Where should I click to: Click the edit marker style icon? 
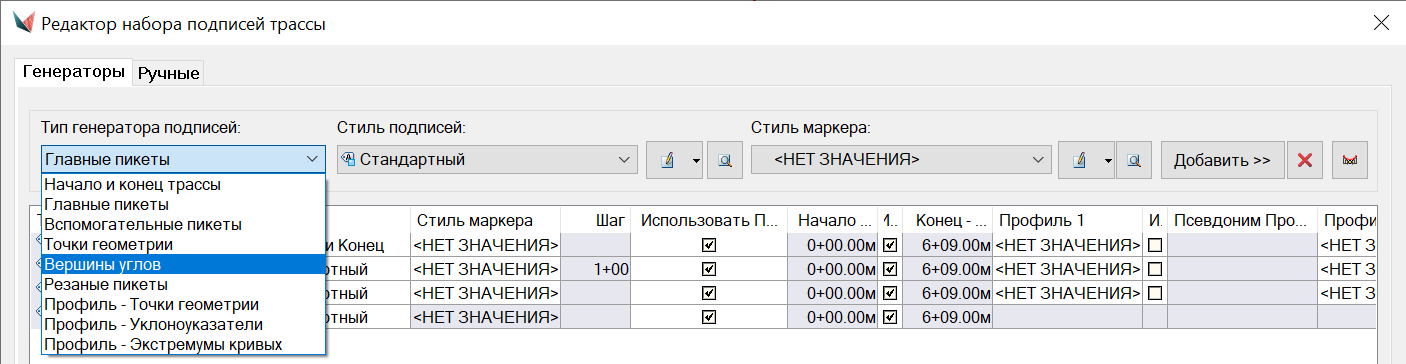click(x=1079, y=160)
